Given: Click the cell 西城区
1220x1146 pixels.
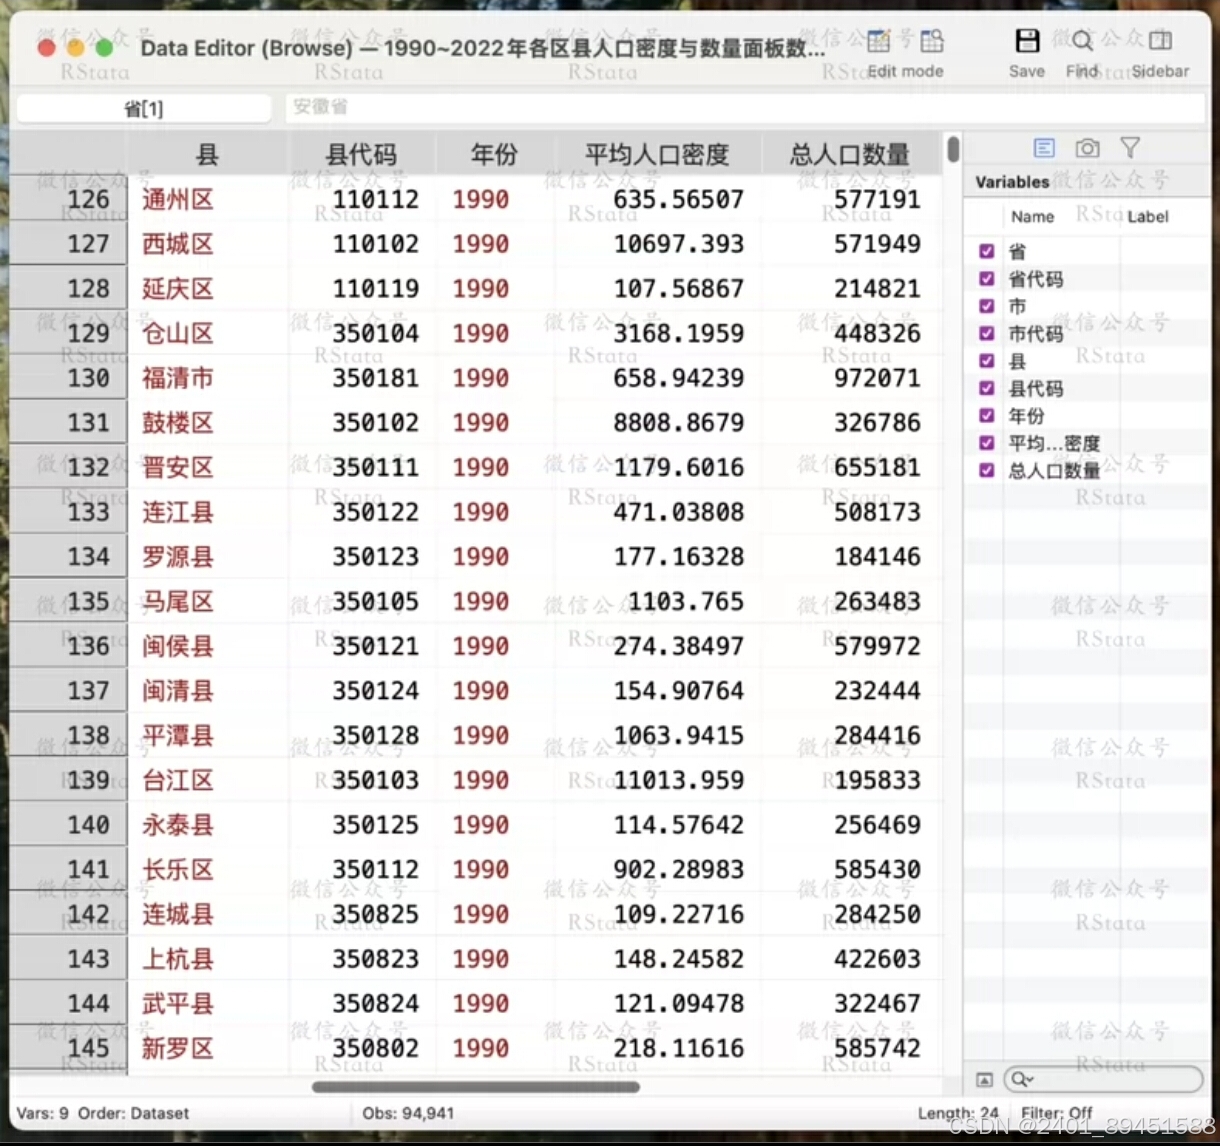Looking at the screenshot, I should click(x=178, y=244).
